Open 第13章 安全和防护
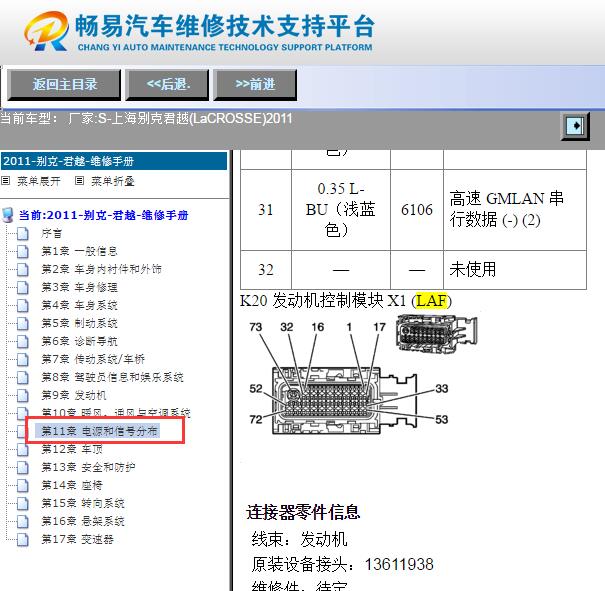 (x=88, y=468)
